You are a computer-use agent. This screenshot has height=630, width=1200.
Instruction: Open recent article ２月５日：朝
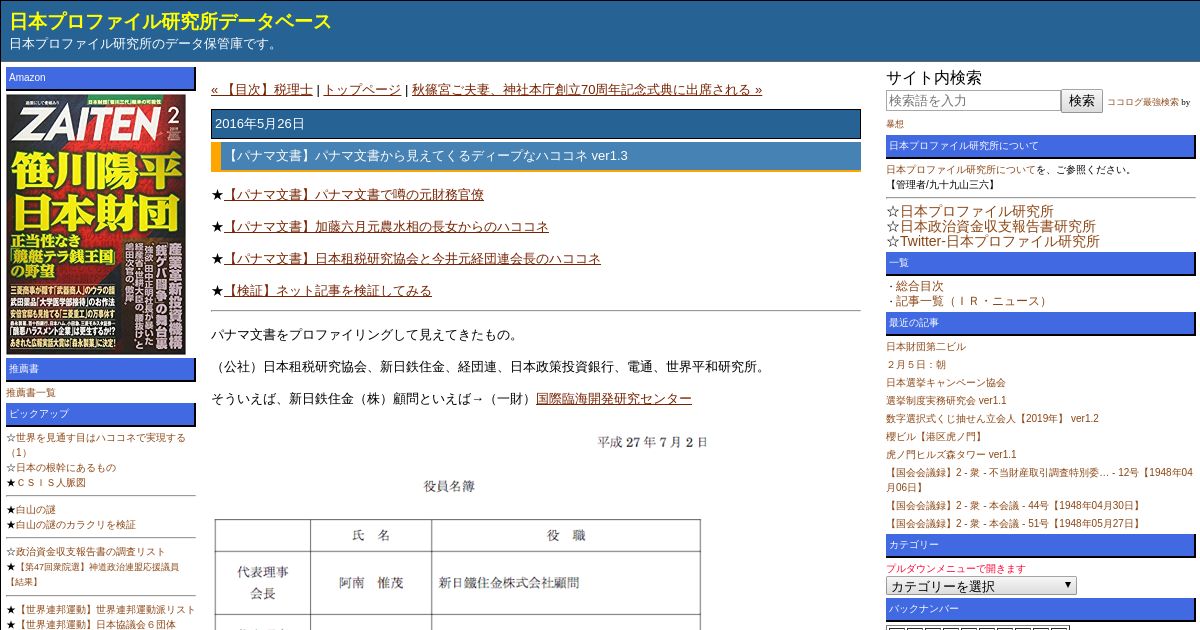point(916,365)
